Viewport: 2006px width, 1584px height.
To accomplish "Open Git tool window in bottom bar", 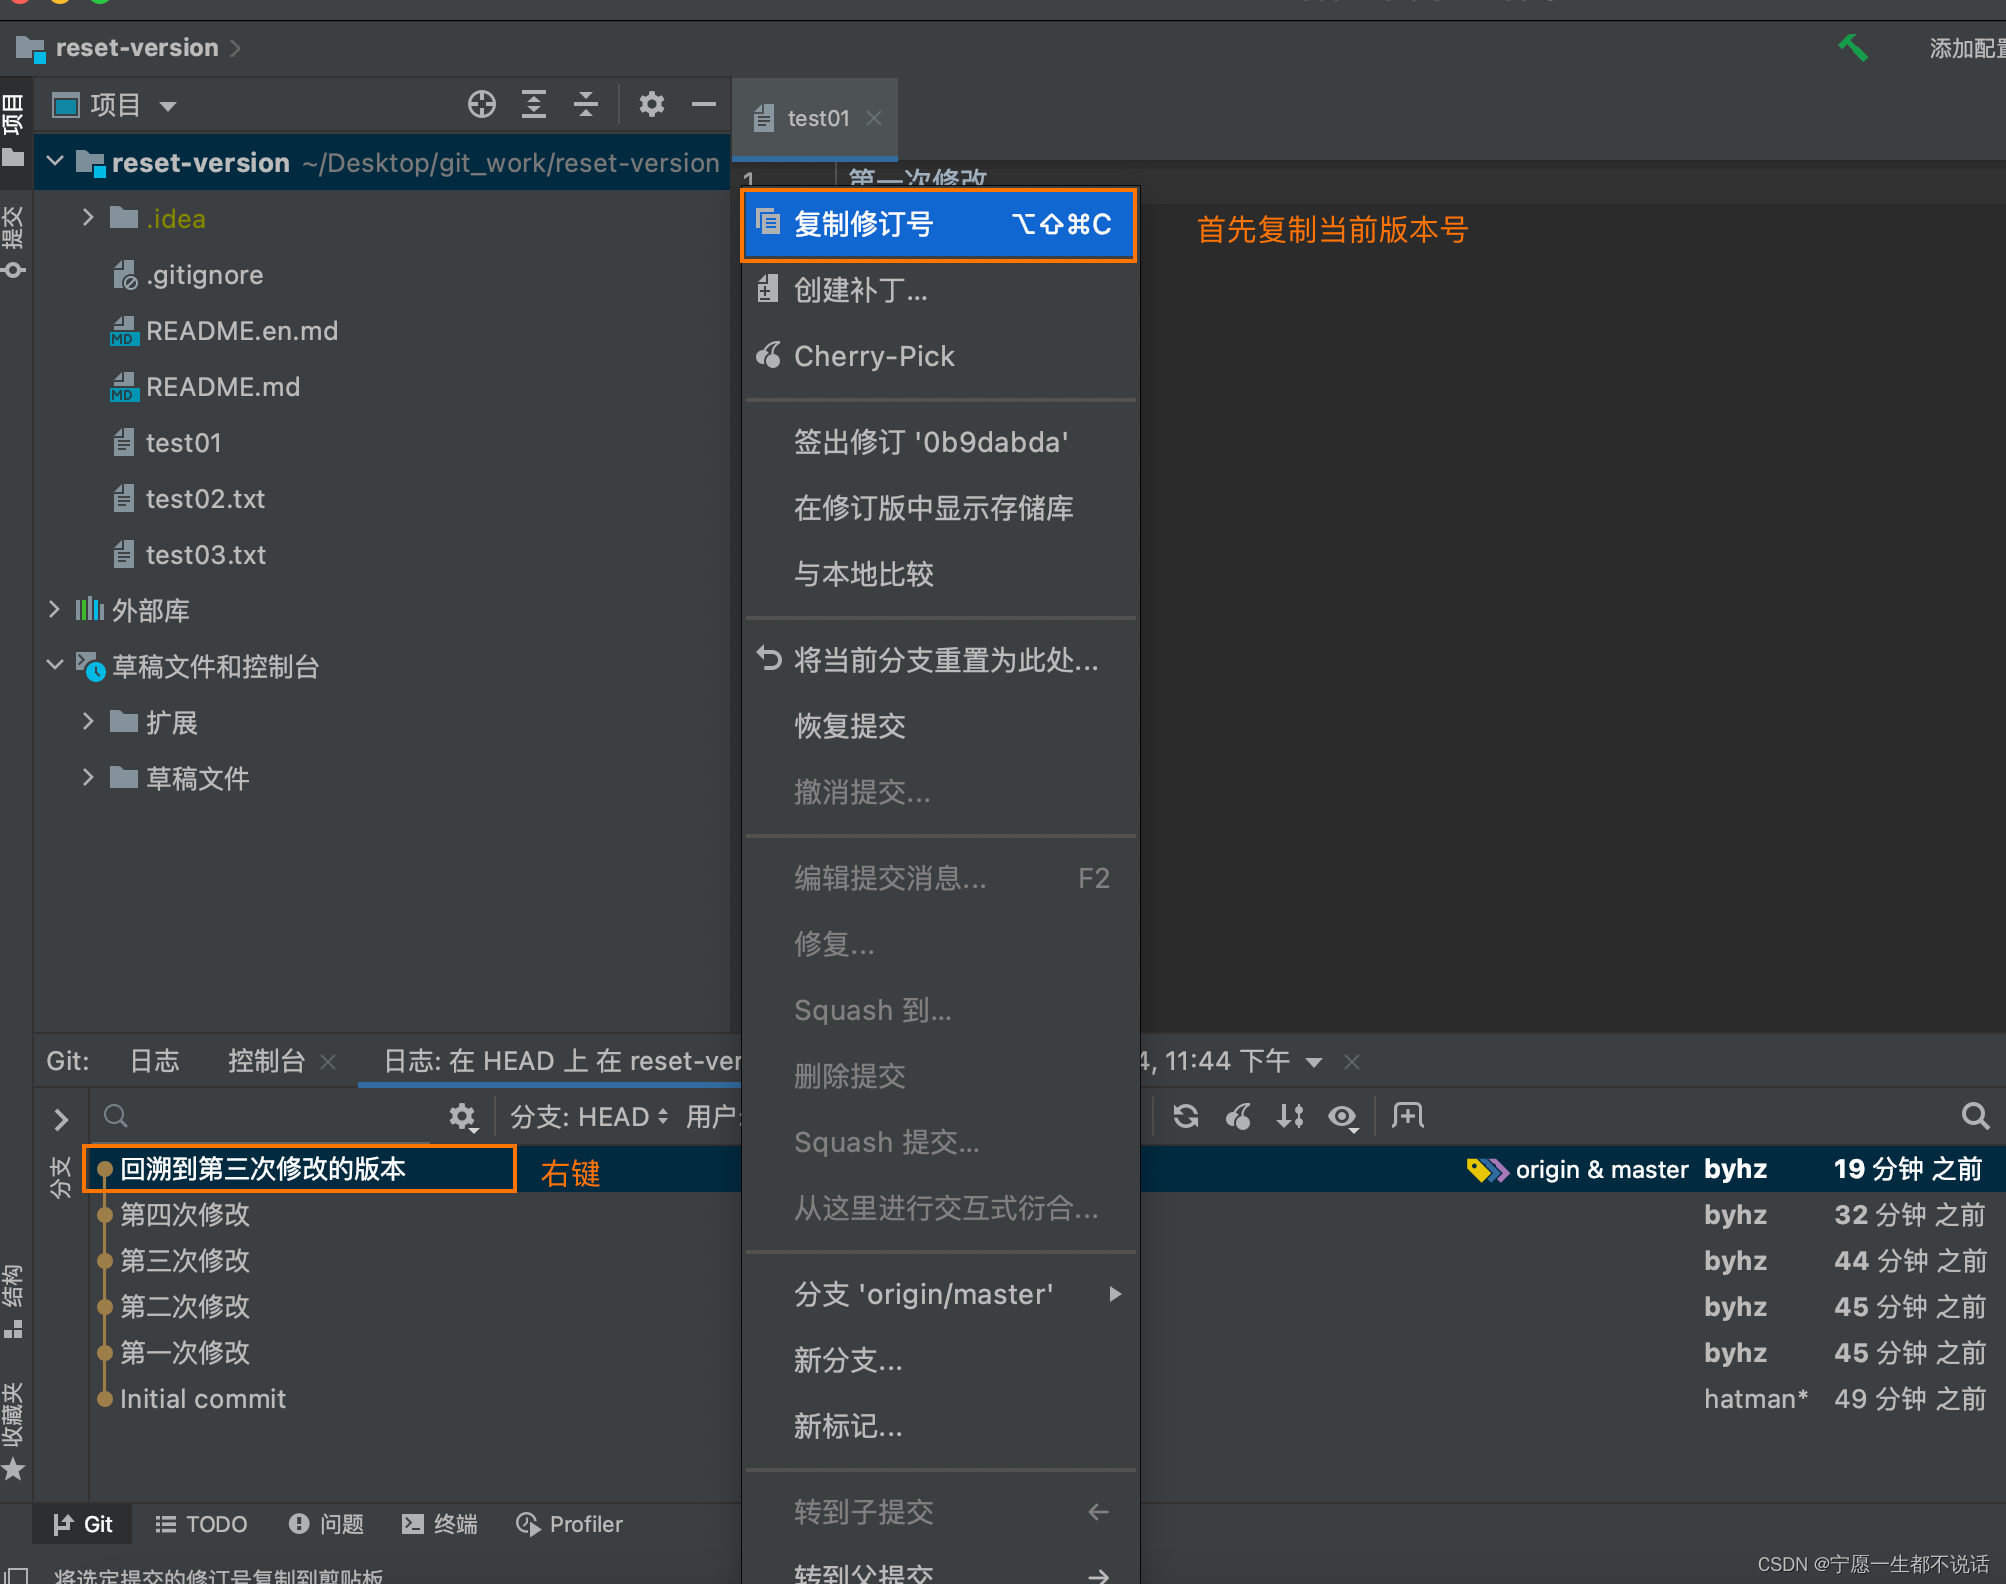I will point(83,1524).
